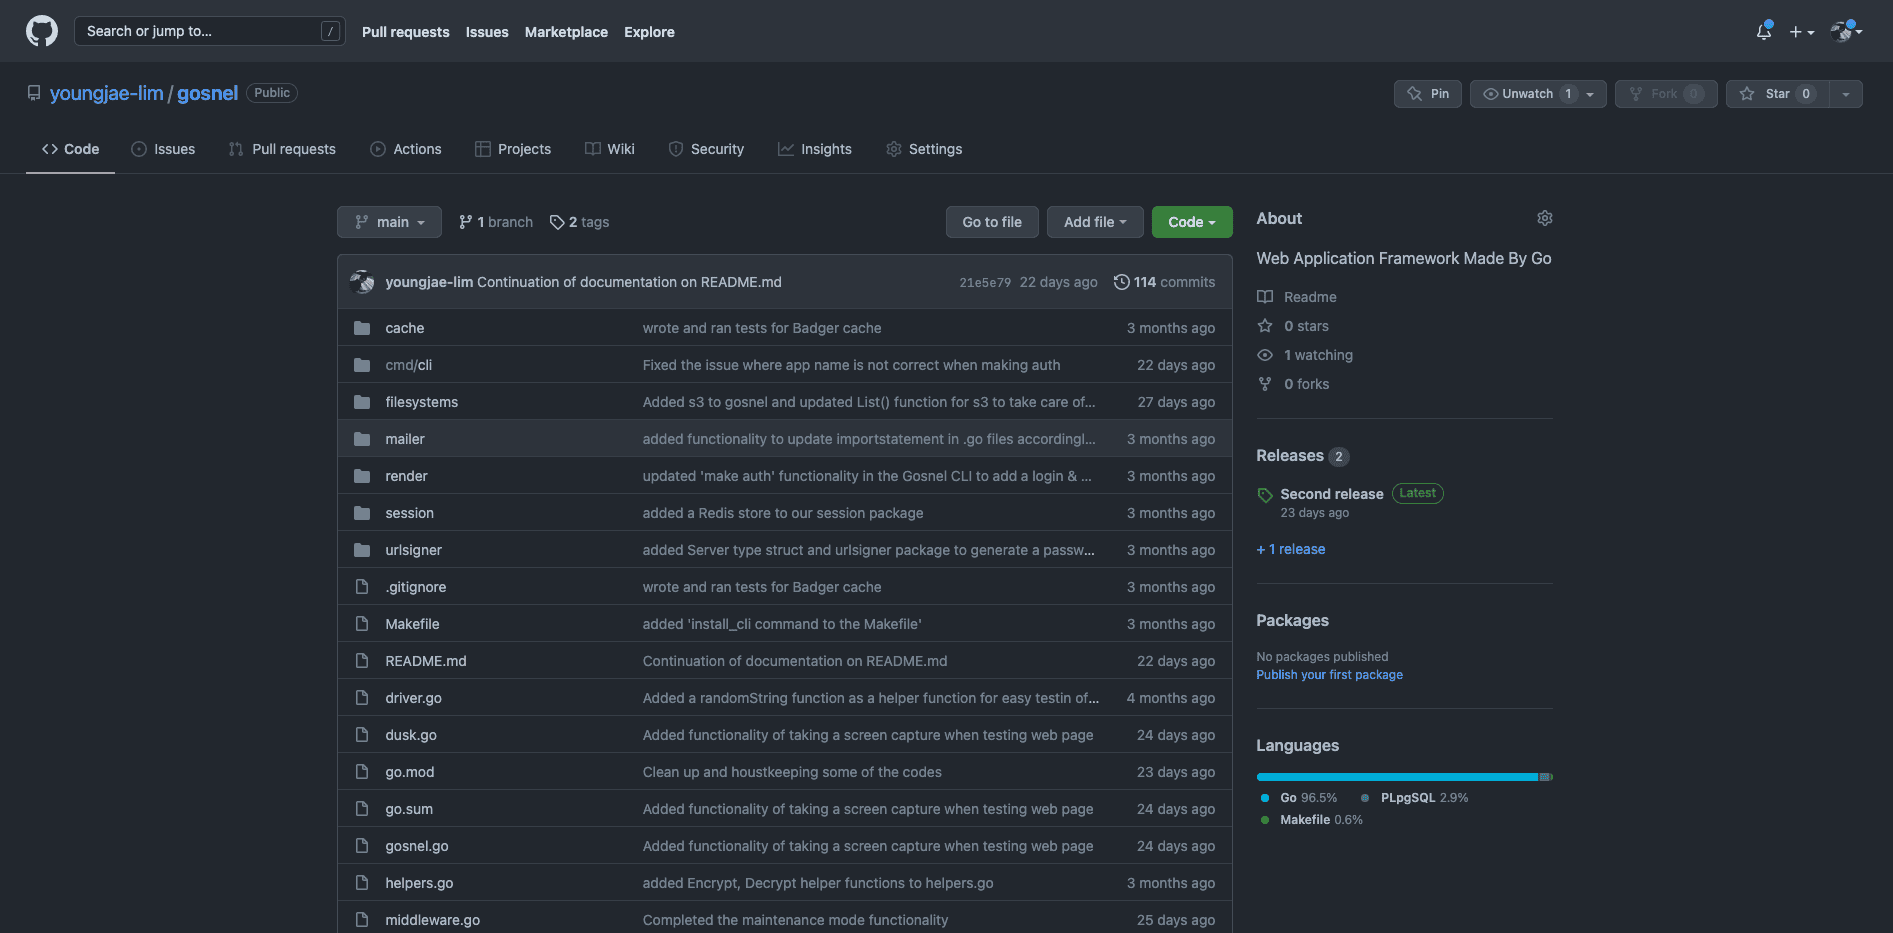Screen dimensions: 1893x933
Task: Click the mailer folder icon
Action: click(362, 439)
